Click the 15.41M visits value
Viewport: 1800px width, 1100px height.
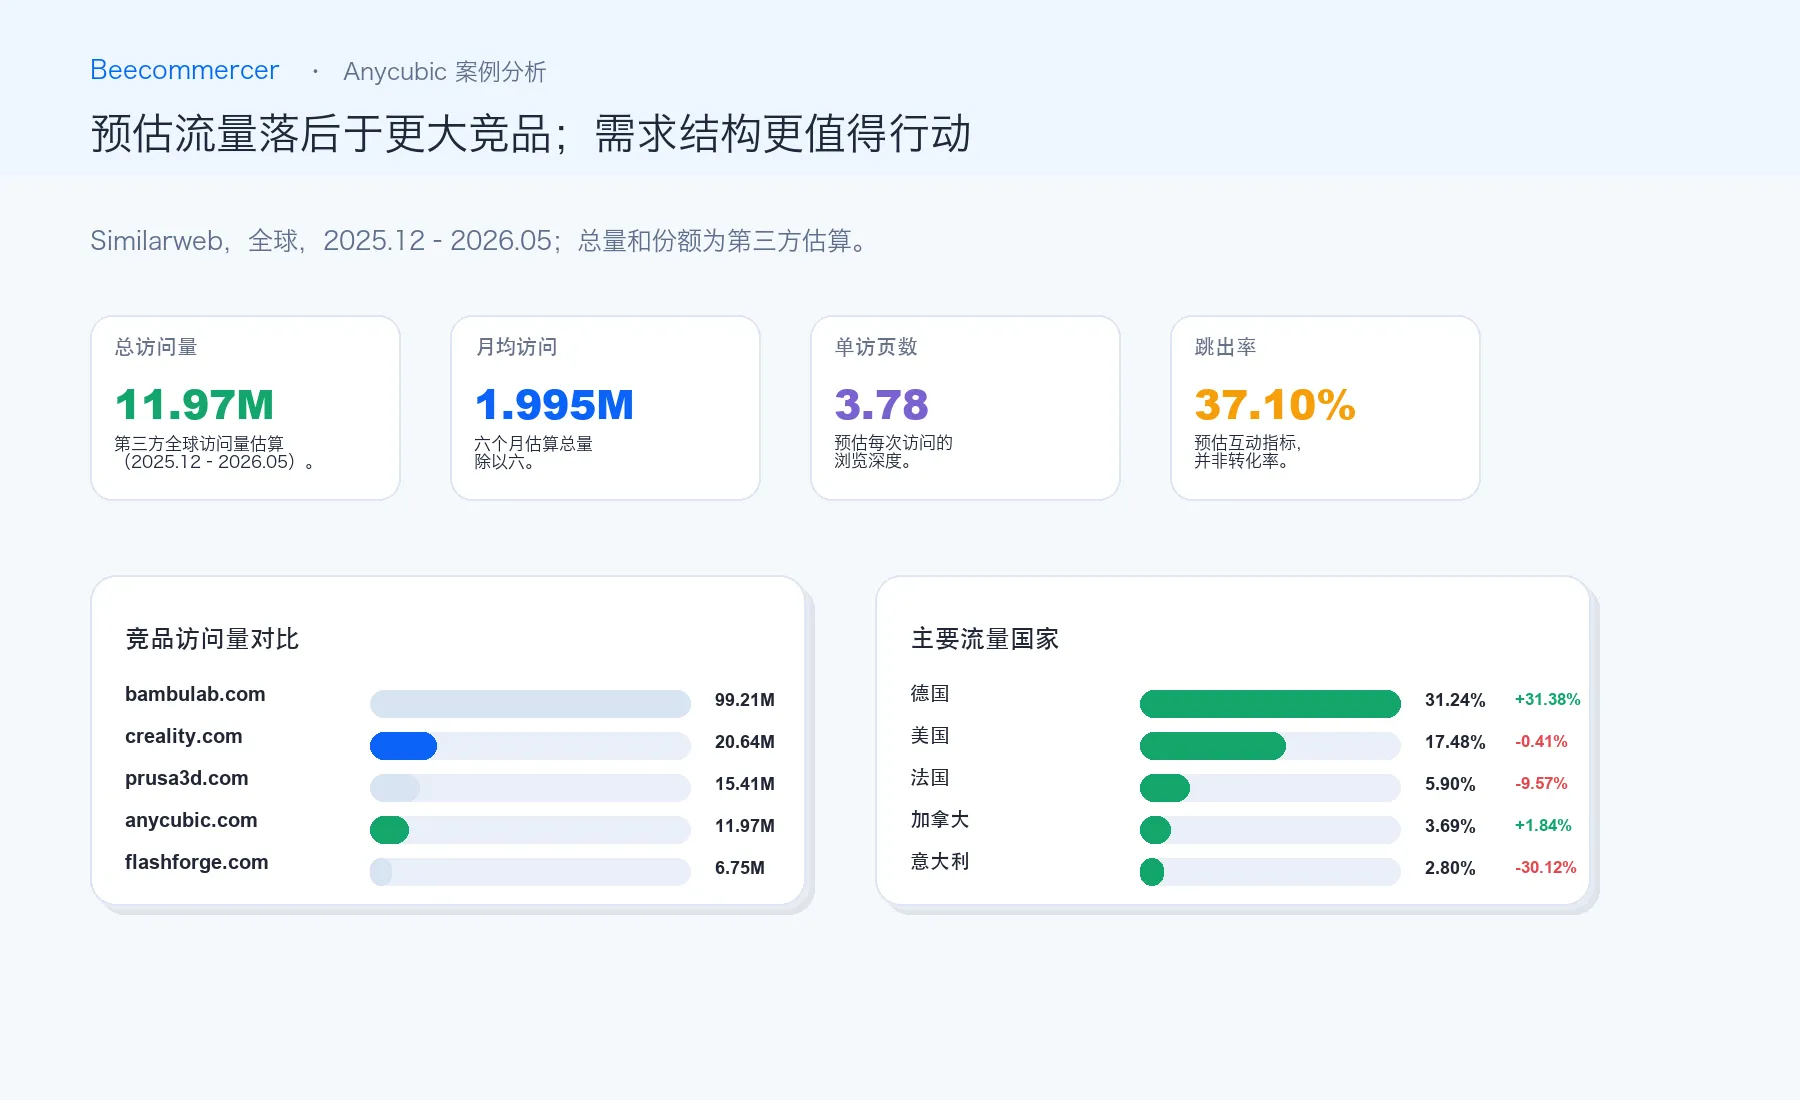pyautogui.click(x=745, y=784)
